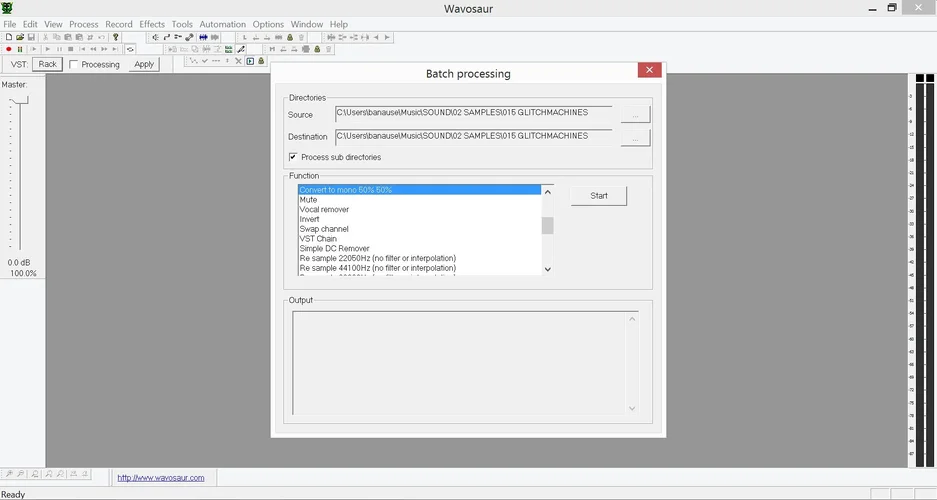Open the View menu
This screenshot has width=937, height=500.
[53, 24]
